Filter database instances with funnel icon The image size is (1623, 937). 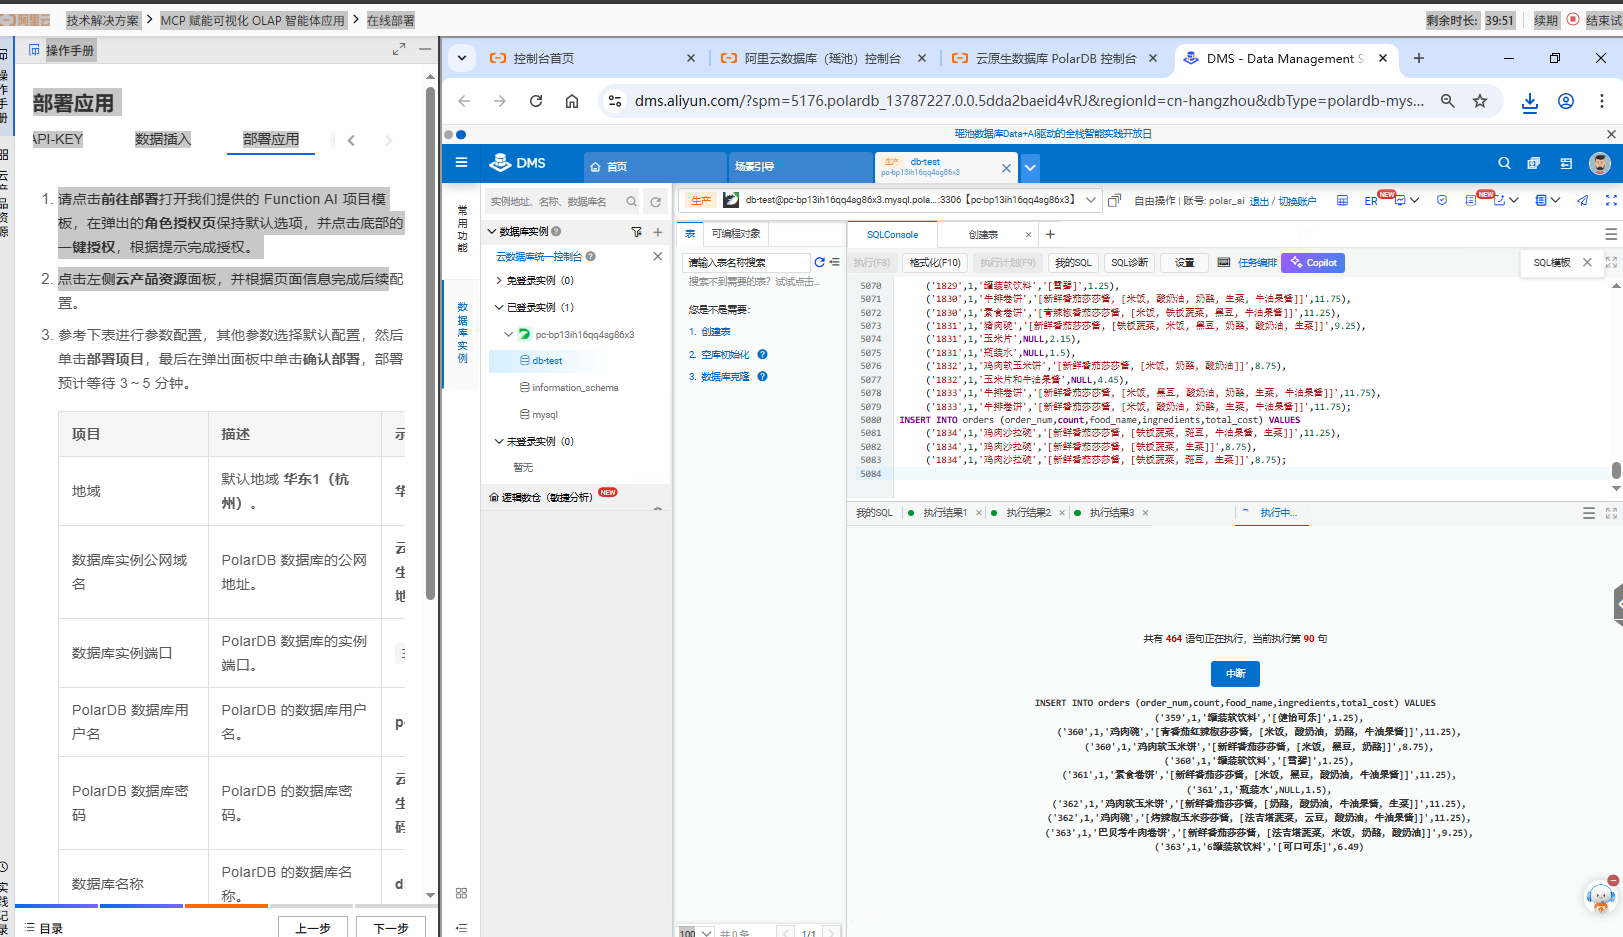tap(636, 232)
